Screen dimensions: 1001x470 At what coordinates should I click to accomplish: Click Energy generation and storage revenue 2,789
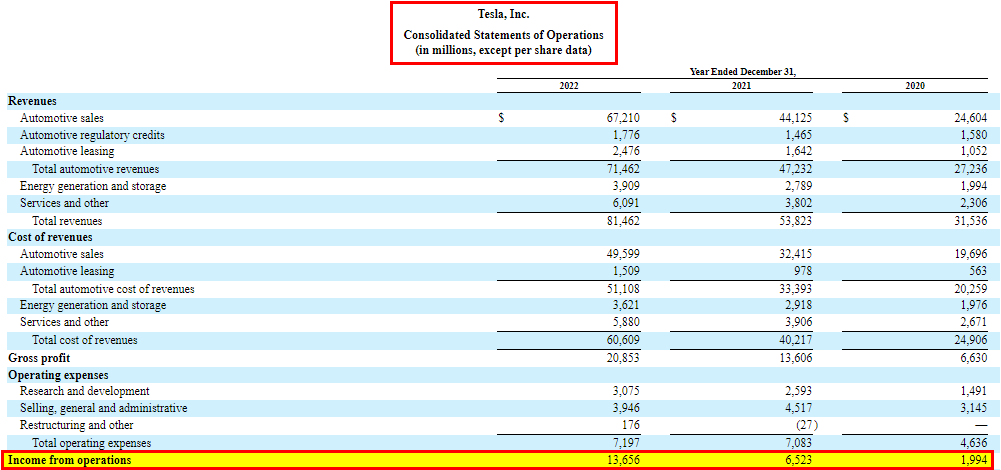coord(799,186)
